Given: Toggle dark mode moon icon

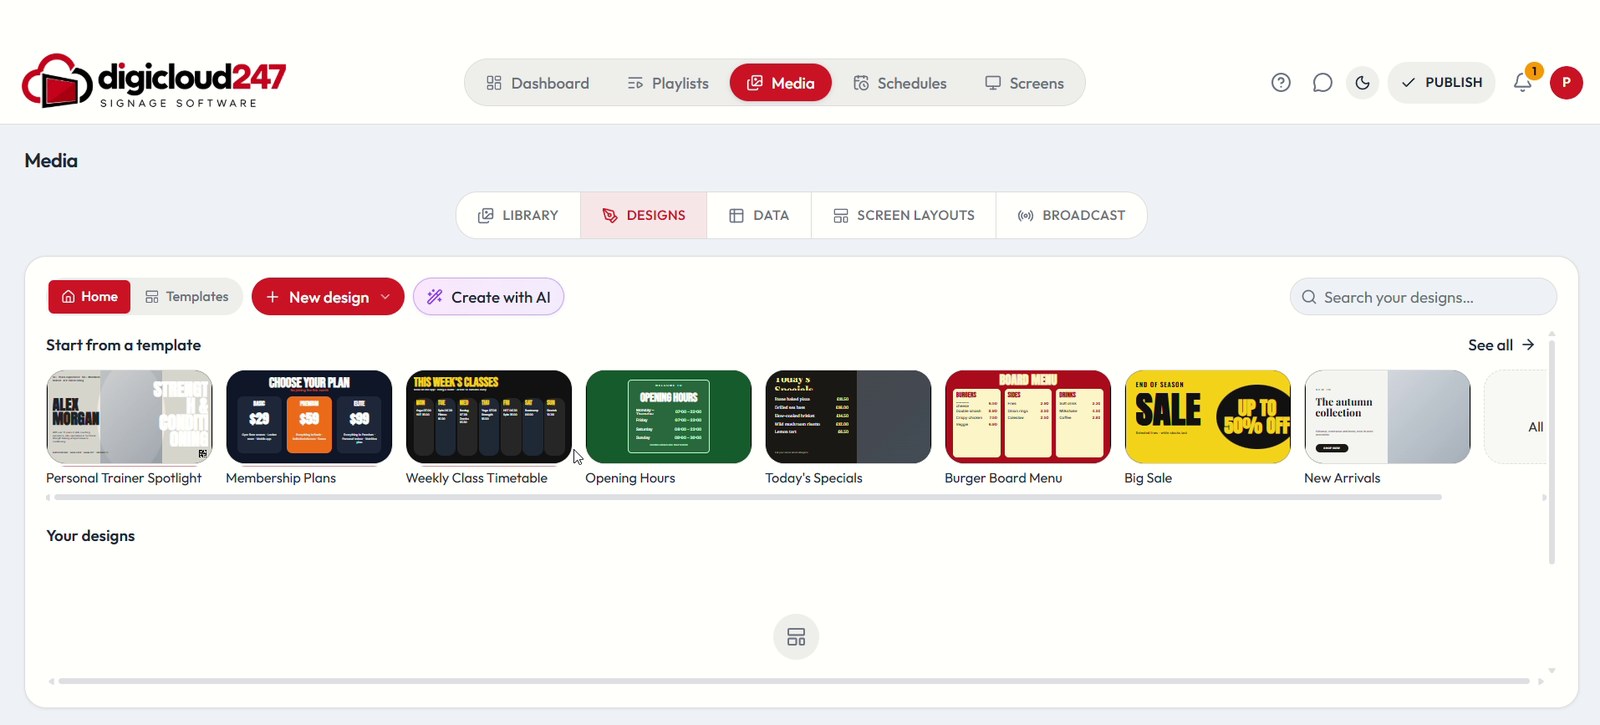Looking at the screenshot, I should [x=1362, y=83].
